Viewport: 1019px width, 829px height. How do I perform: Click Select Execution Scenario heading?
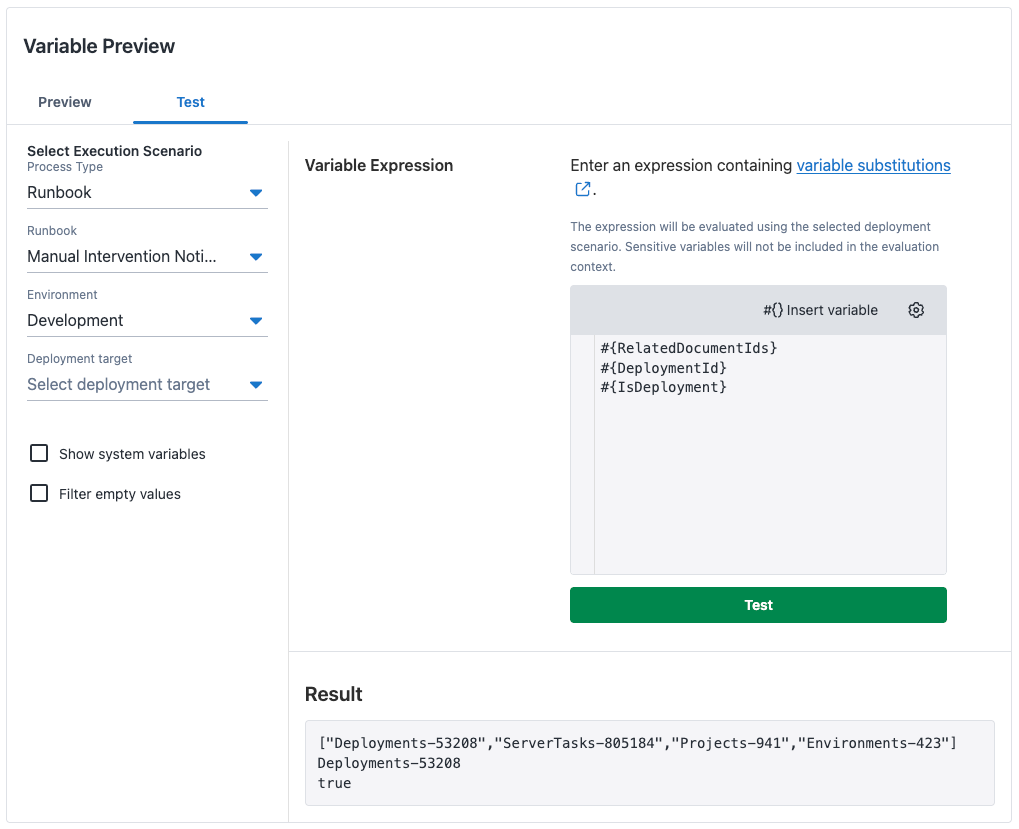coord(114,151)
